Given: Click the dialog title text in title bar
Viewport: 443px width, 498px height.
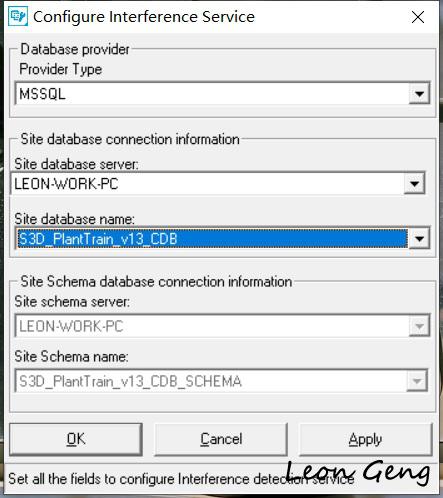Looking at the screenshot, I should click(144, 17).
